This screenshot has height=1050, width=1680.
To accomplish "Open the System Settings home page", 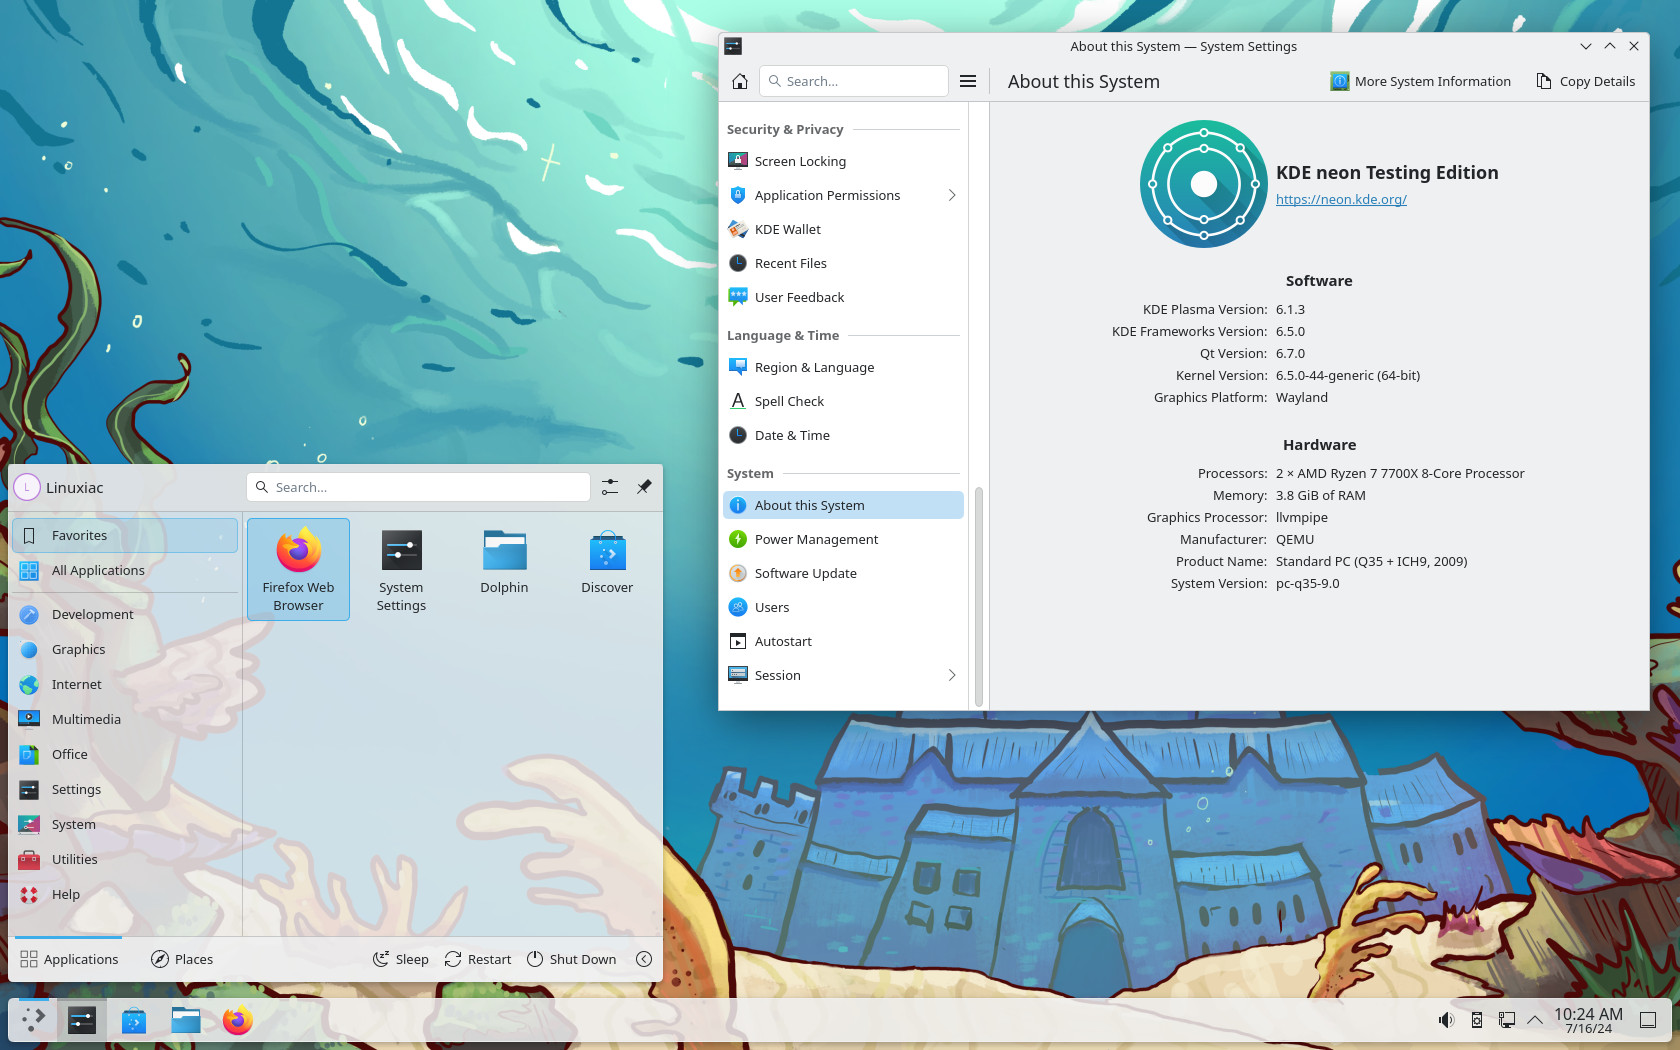I will (740, 81).
